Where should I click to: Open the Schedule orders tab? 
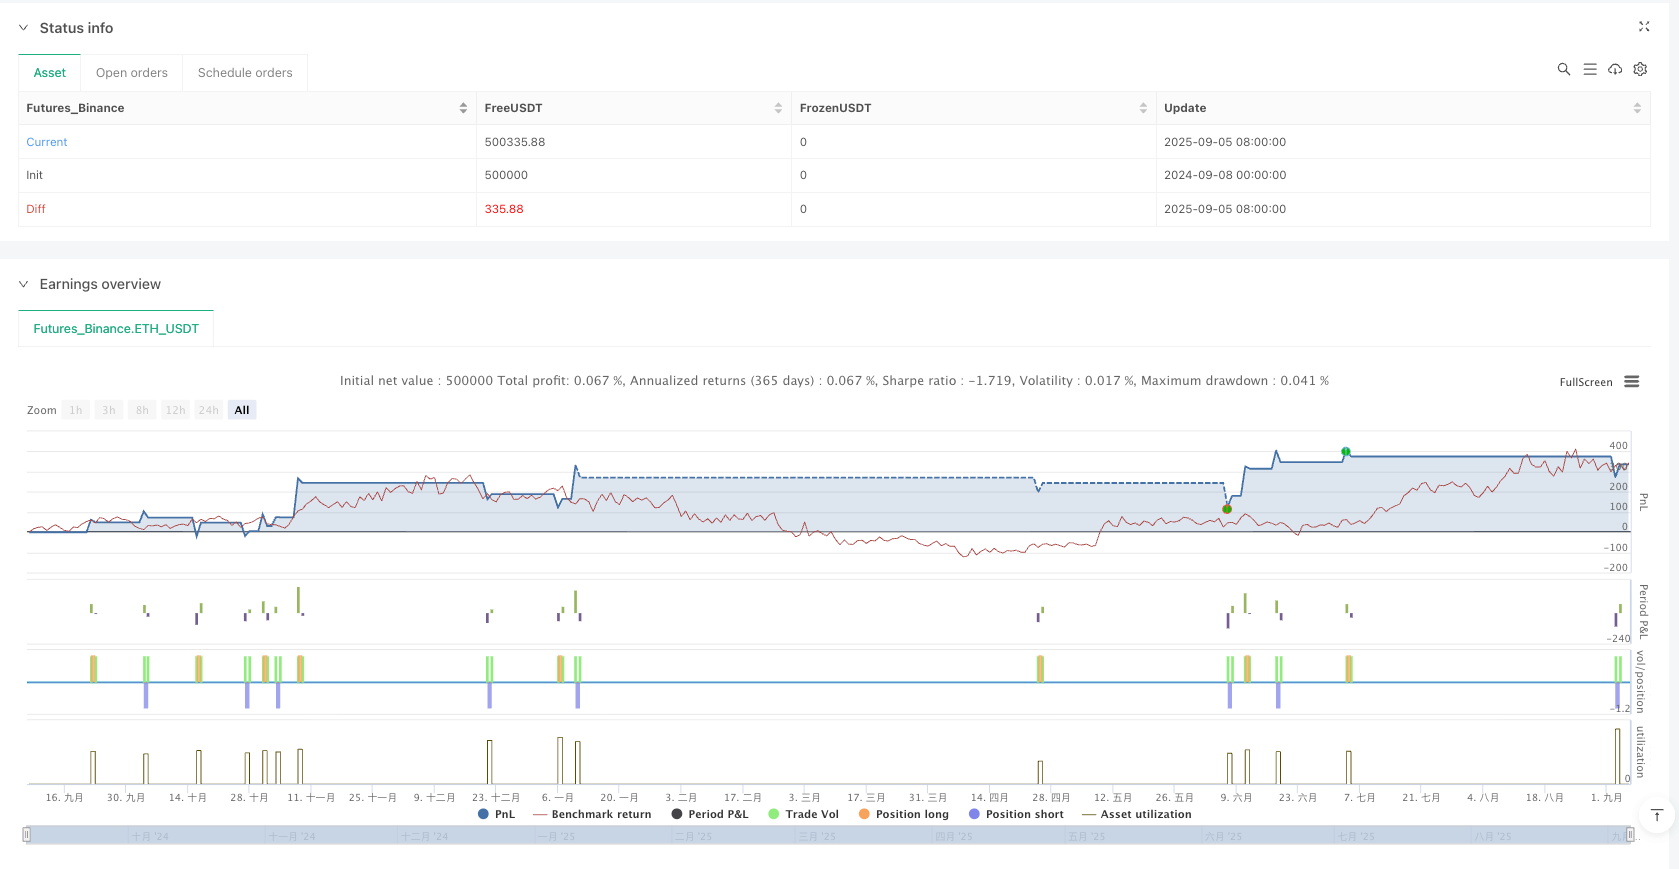click(245, 73)
